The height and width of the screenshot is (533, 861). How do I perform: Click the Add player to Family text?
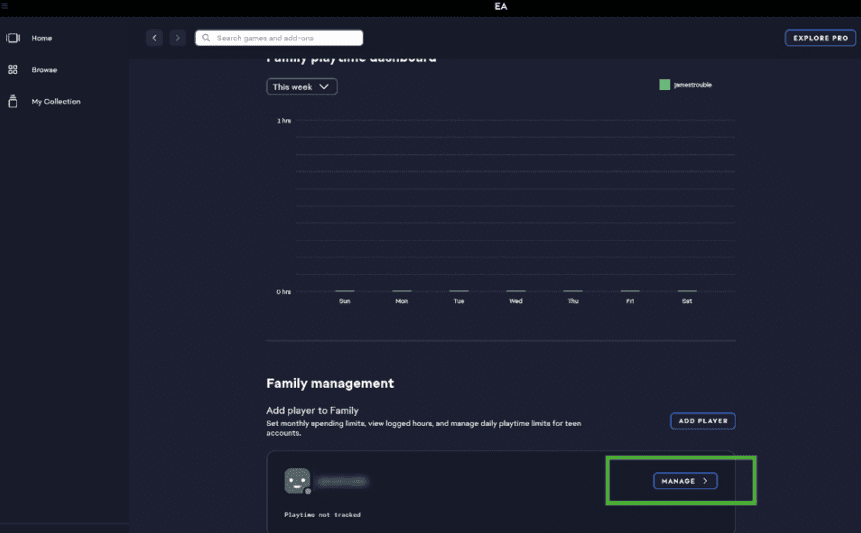tap(312, 411)
